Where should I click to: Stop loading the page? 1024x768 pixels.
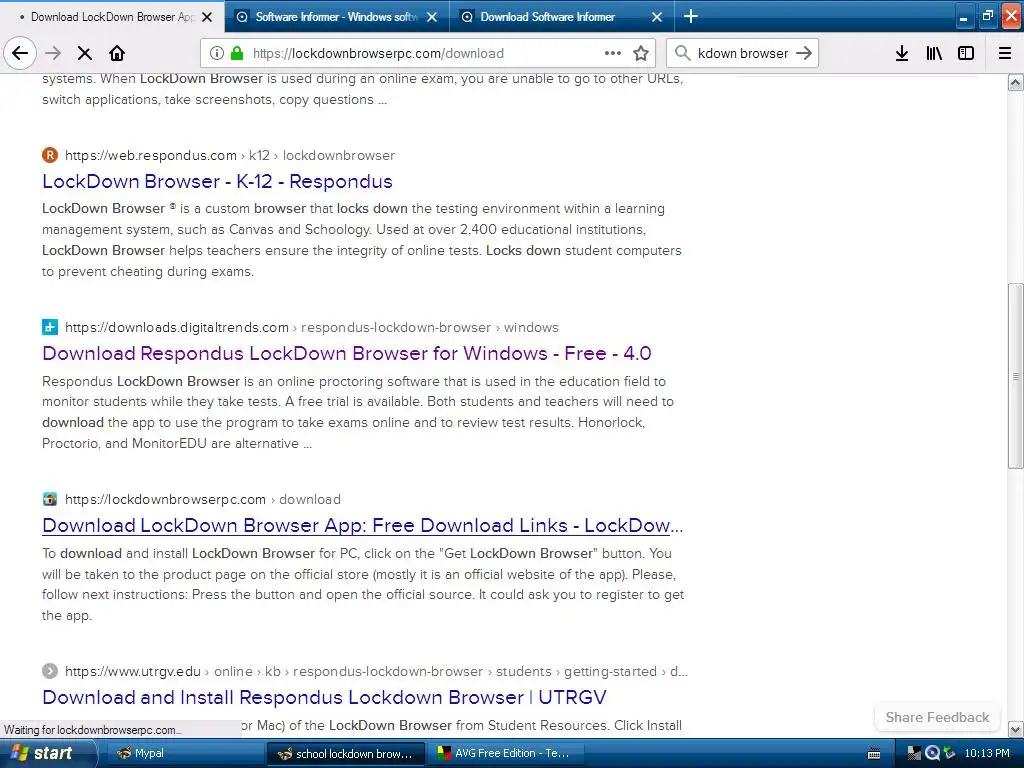tap(84, 54)
